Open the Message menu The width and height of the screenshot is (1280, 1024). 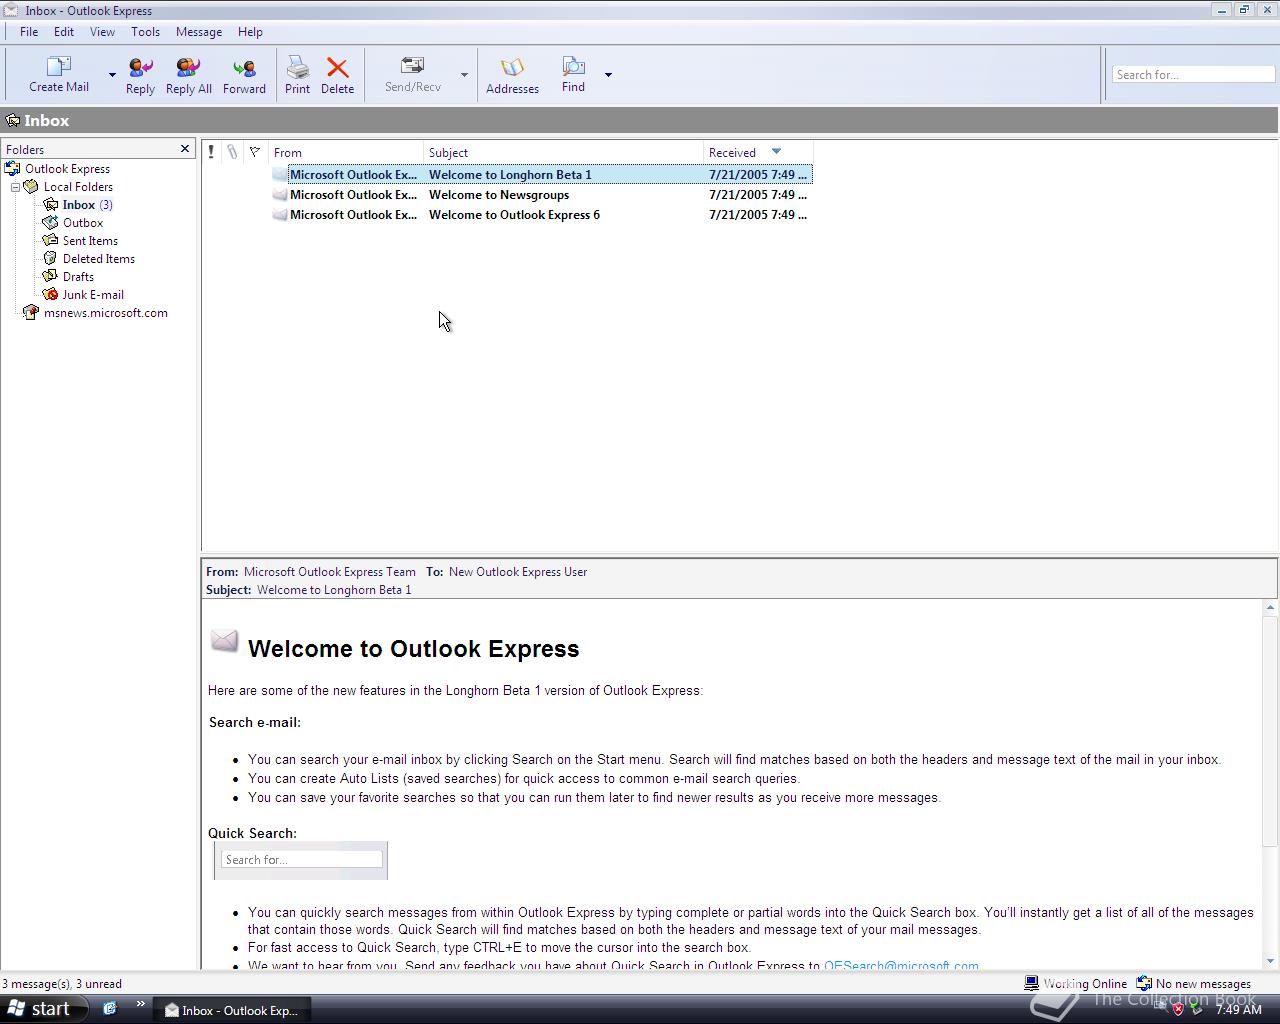click(x=199, y=32)
